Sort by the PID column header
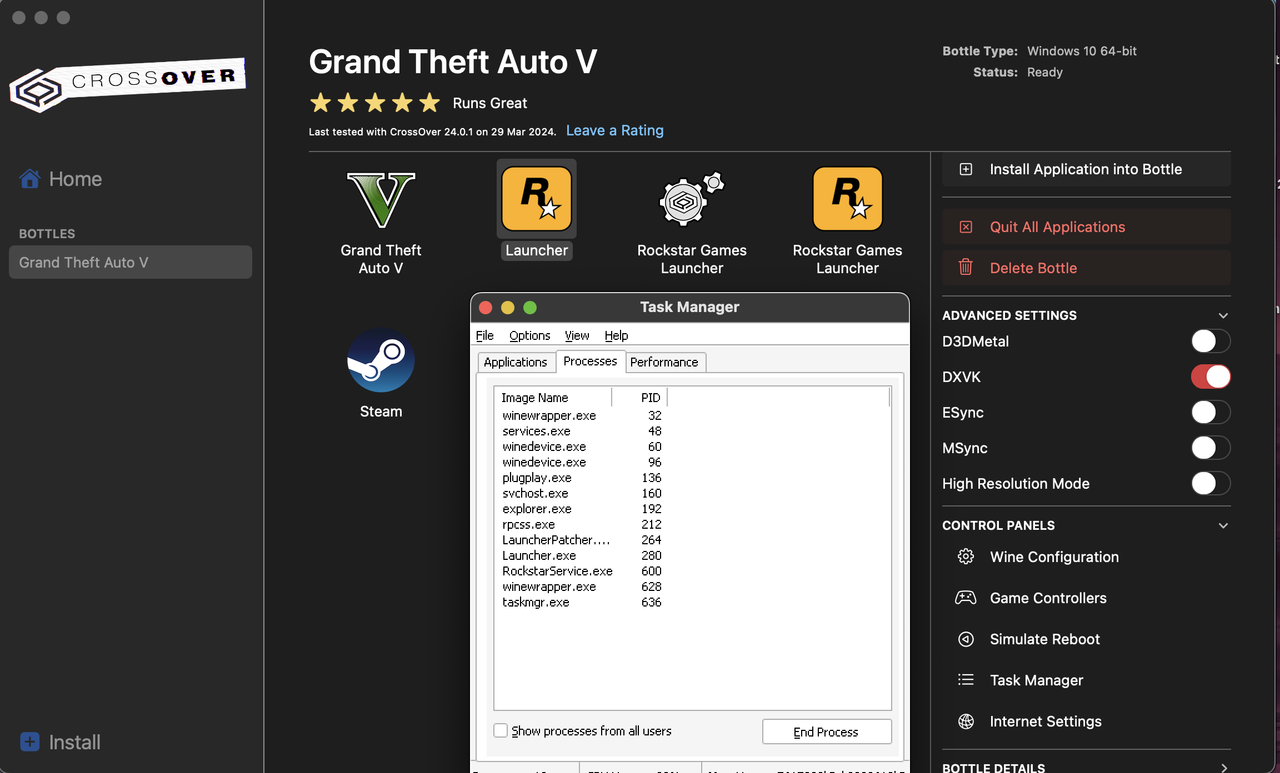The image size is (1280, 773). (639, 398)
